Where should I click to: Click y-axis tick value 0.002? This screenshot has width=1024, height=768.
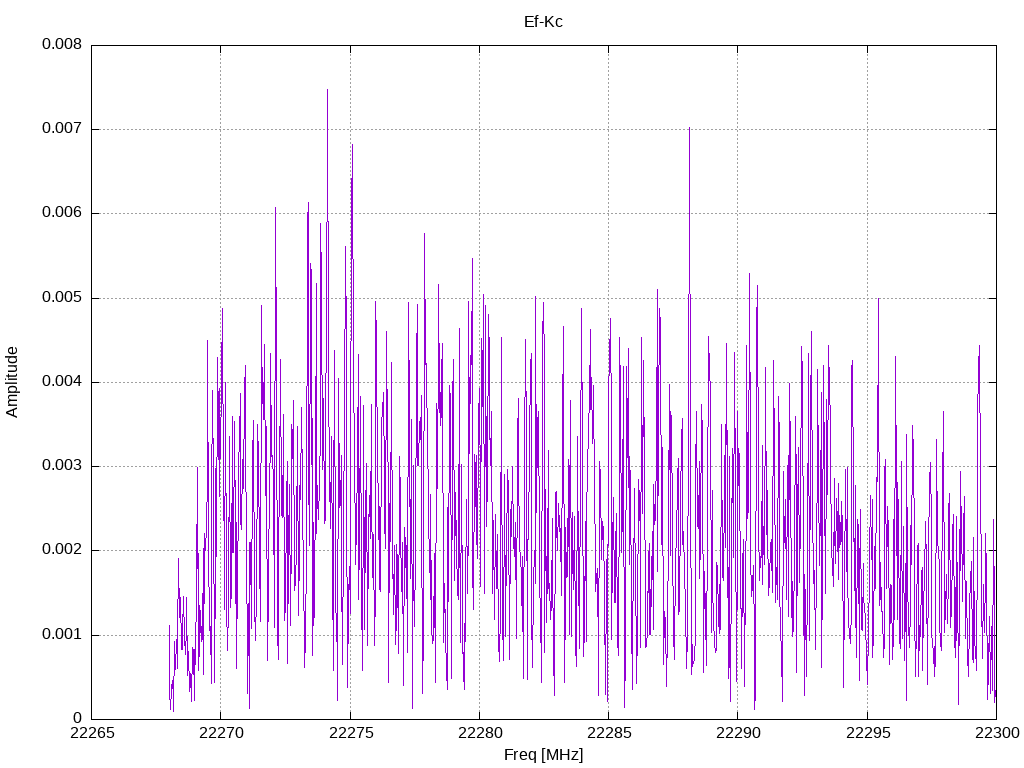pos(62,550)
